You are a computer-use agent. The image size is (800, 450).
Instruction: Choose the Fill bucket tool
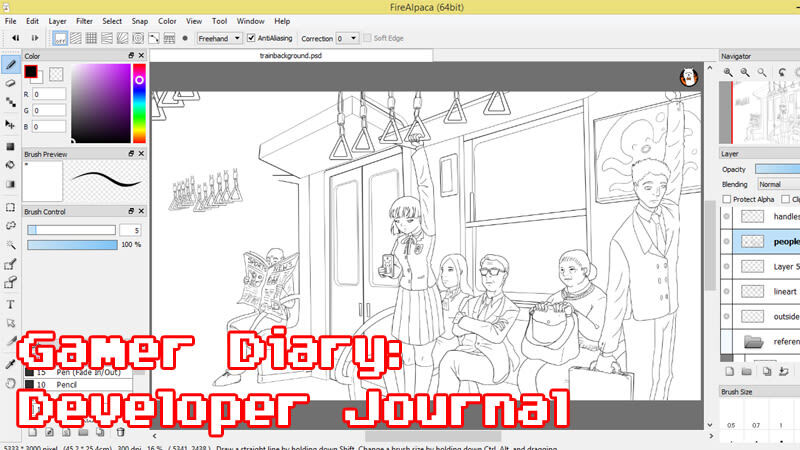pos(10,164)
